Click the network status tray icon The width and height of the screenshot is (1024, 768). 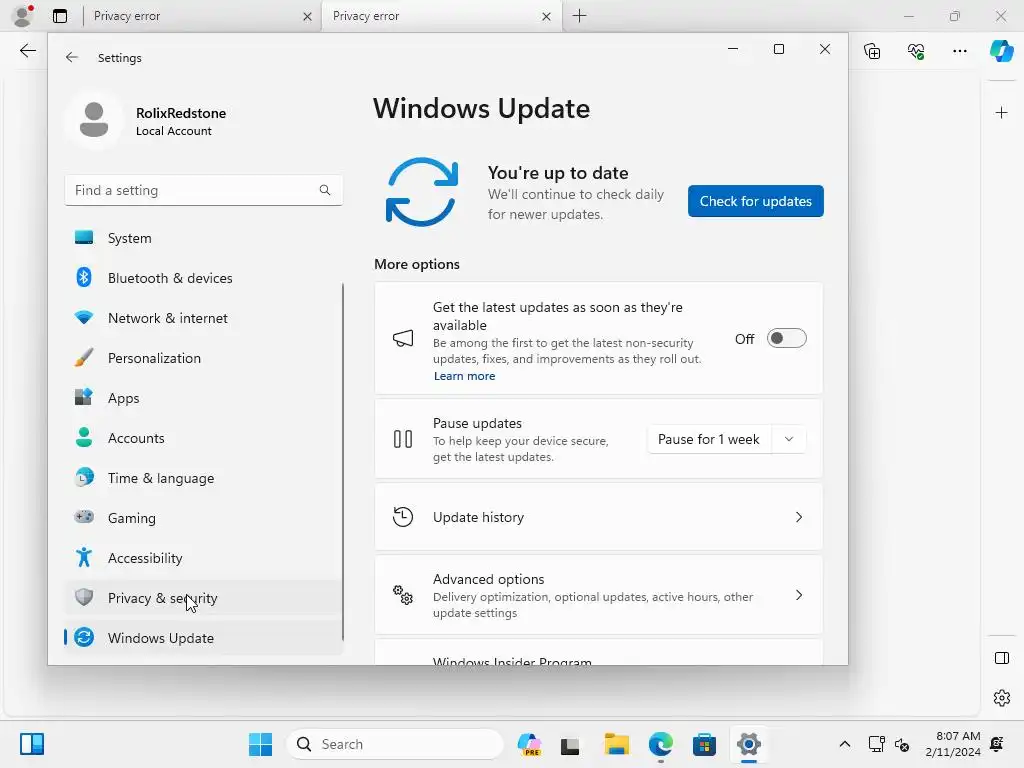click(x=876, y=744)
